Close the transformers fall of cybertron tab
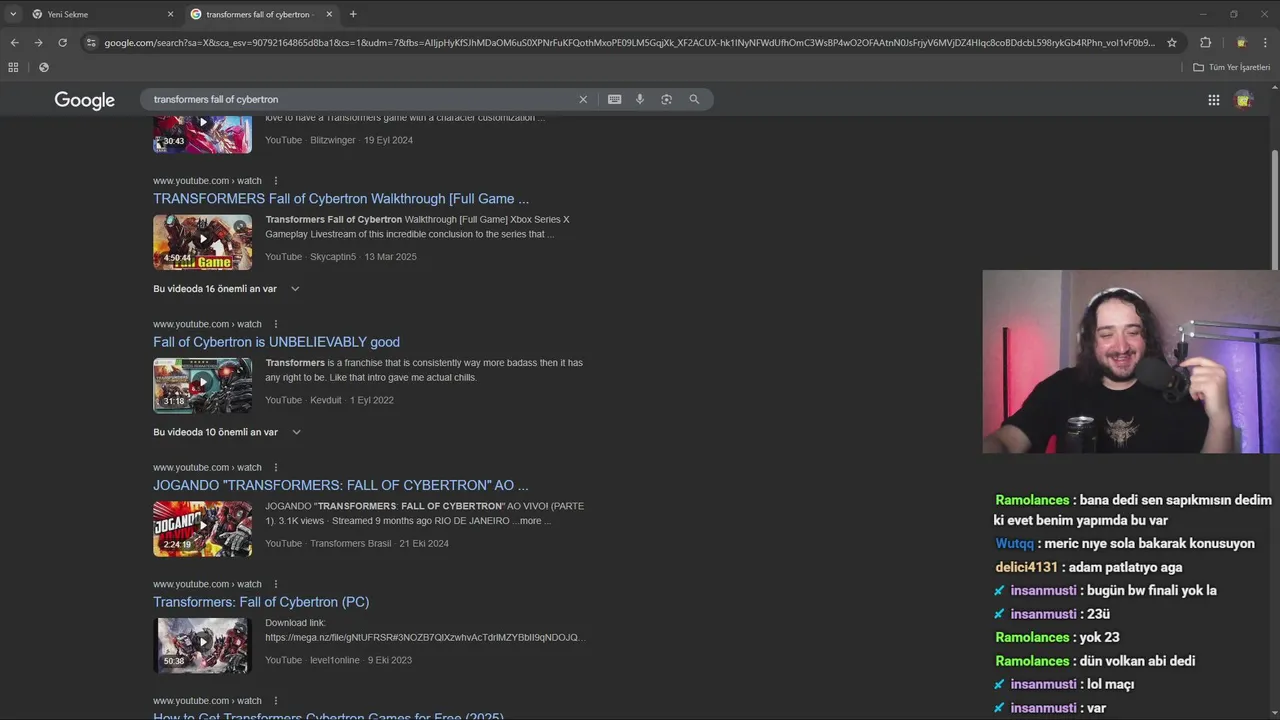This screenshot has height=720, width=1280. click(x=329, y=14)
